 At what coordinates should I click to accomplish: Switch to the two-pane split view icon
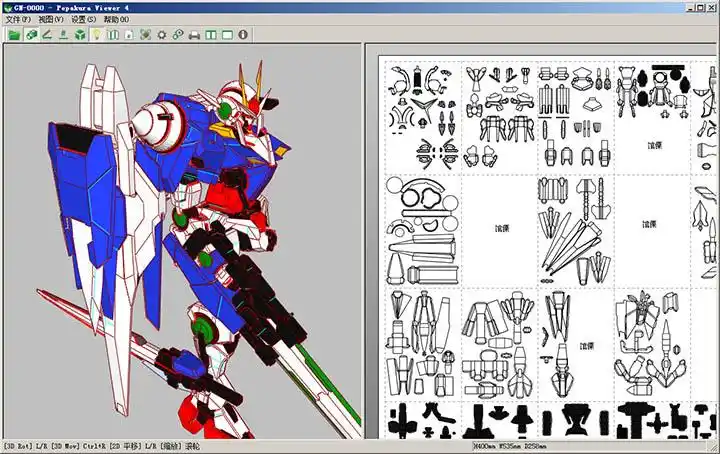pos(211,35)
